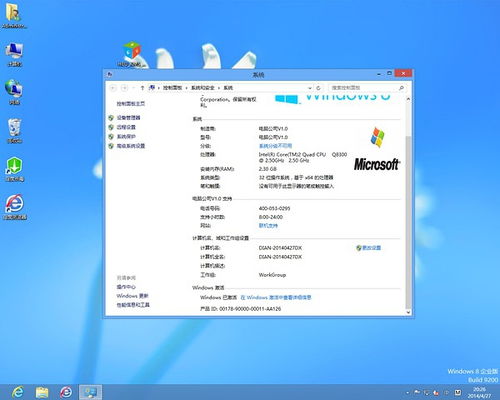Screen dimensions: 500x400
Task: Click the Action Center flag tray icon
Action: point(417,393)
